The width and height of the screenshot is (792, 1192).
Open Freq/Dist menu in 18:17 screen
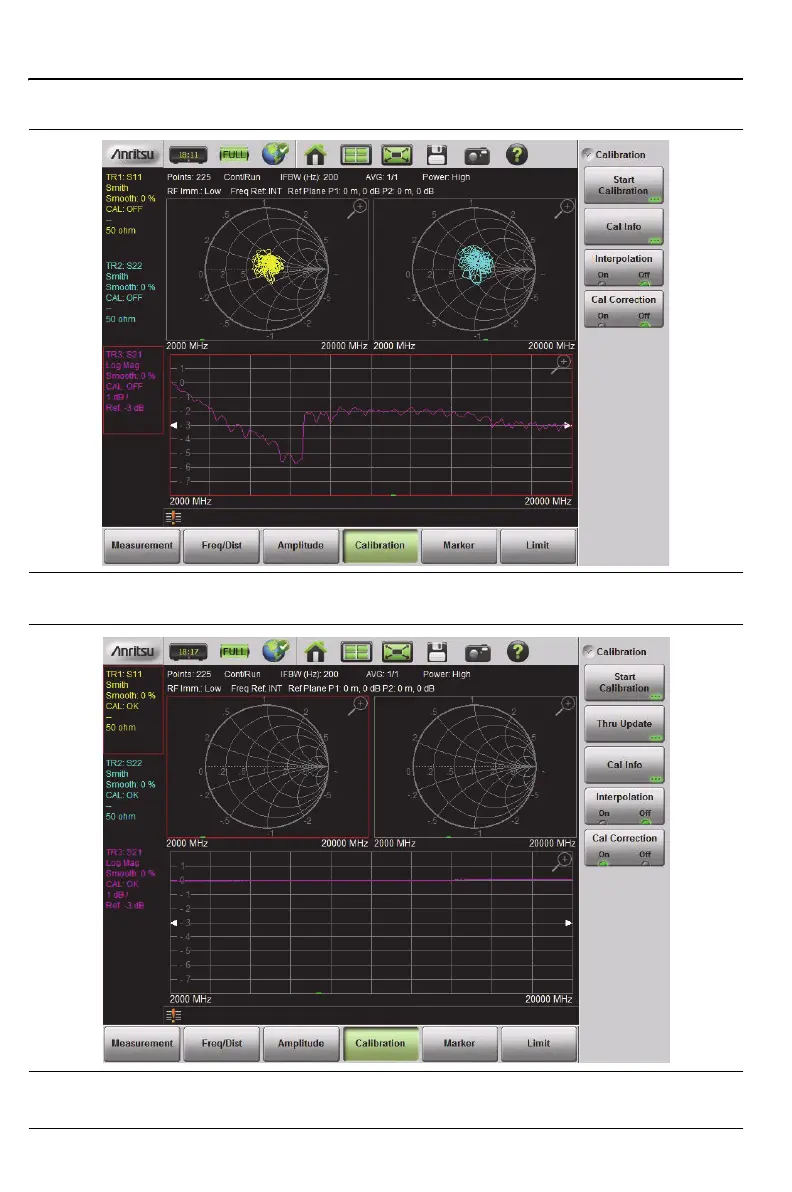click(x=222, y=1044)
